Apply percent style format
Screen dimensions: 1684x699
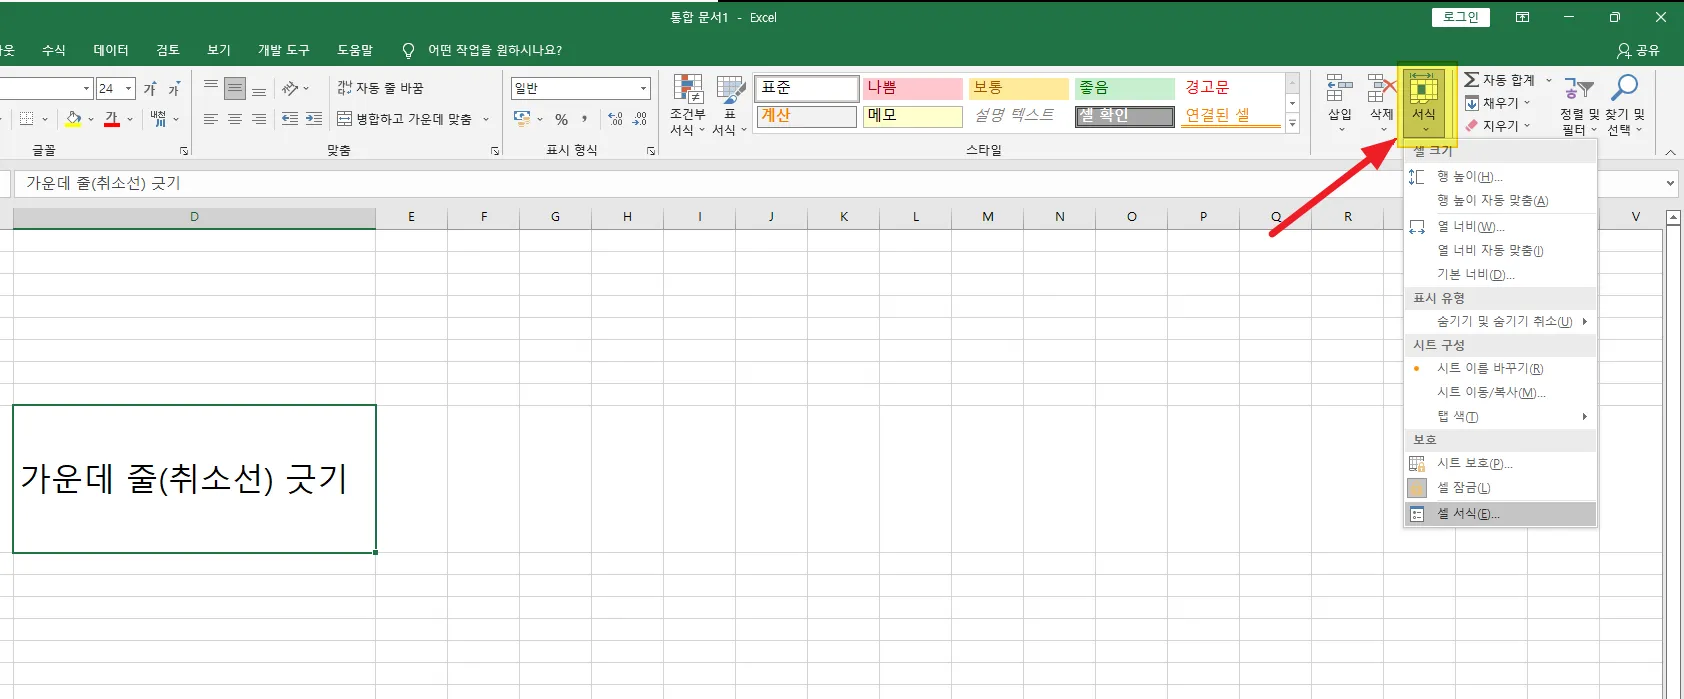[x=562, y=119]
